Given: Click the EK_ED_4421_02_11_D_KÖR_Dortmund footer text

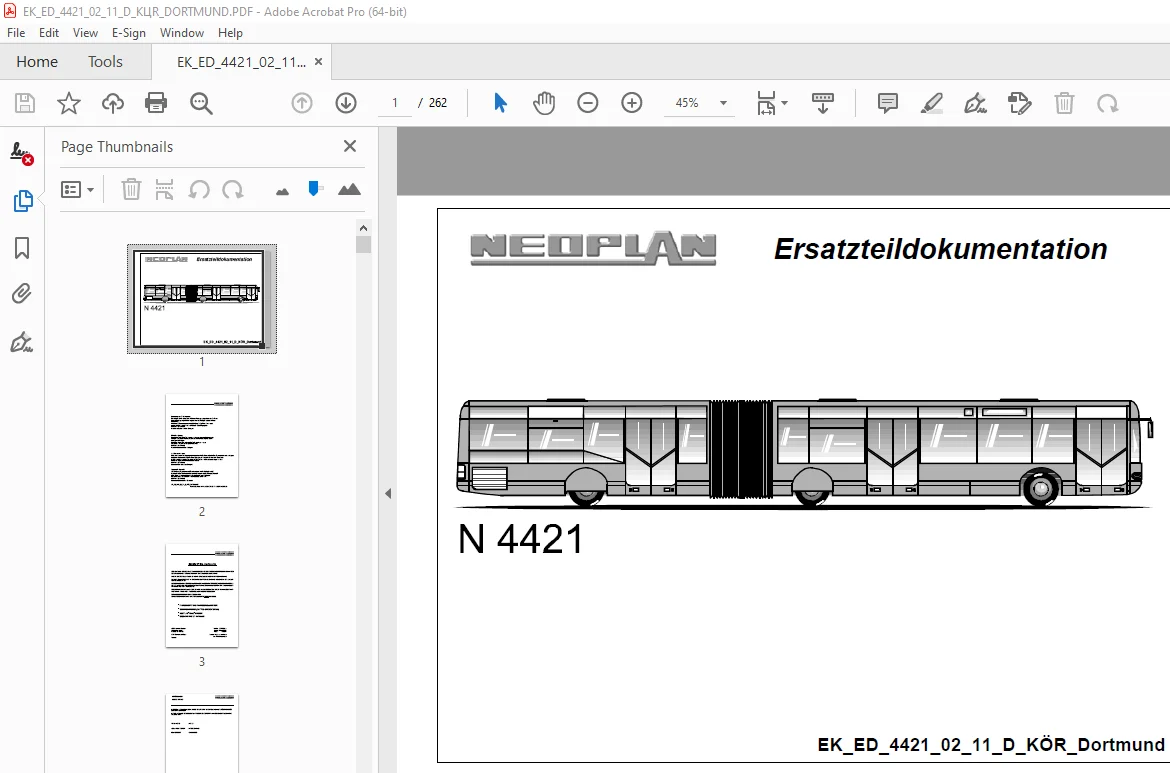Looking at the screenshot, I should click(991, 745).
